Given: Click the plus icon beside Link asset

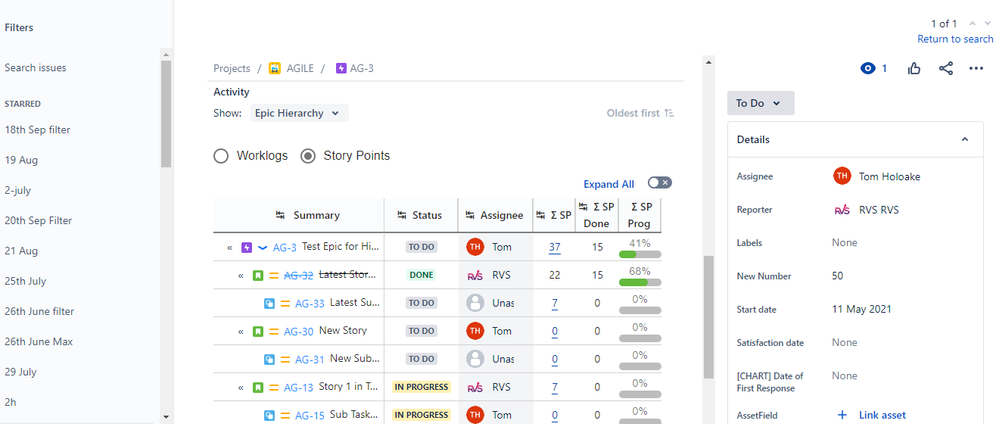Looking at the screenshot, I should pyautogui.click(x=842, y=415).
